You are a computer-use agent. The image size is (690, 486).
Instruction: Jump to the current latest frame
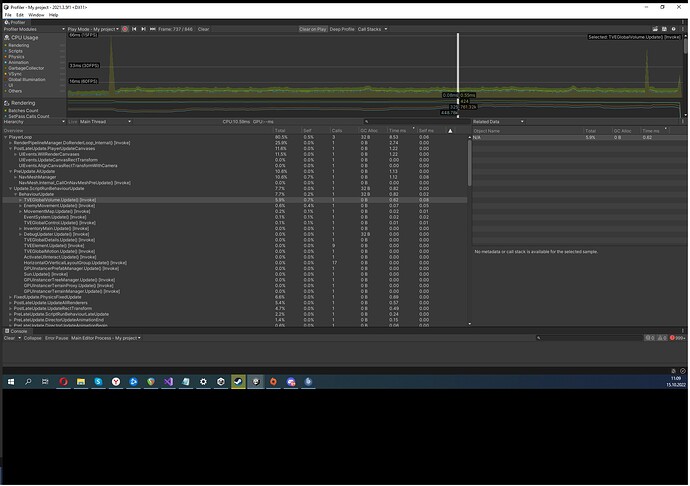[153, 29]
